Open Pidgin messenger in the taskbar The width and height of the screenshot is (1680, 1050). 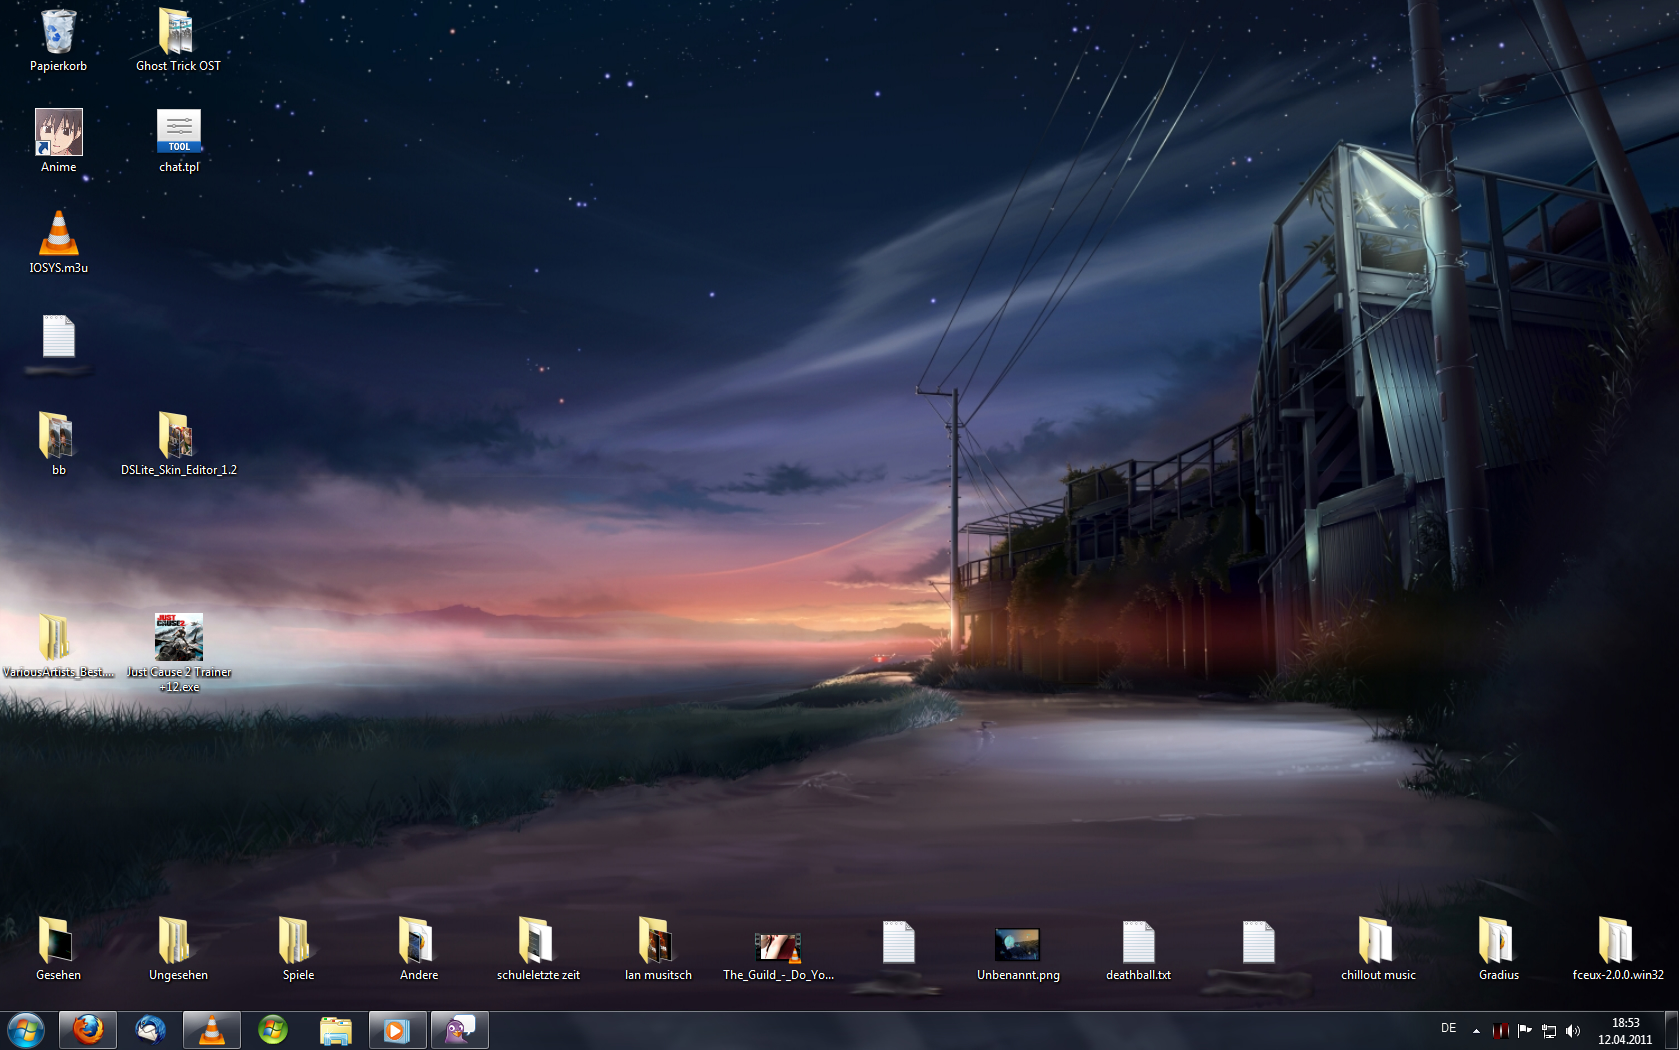coord(460,1029)
